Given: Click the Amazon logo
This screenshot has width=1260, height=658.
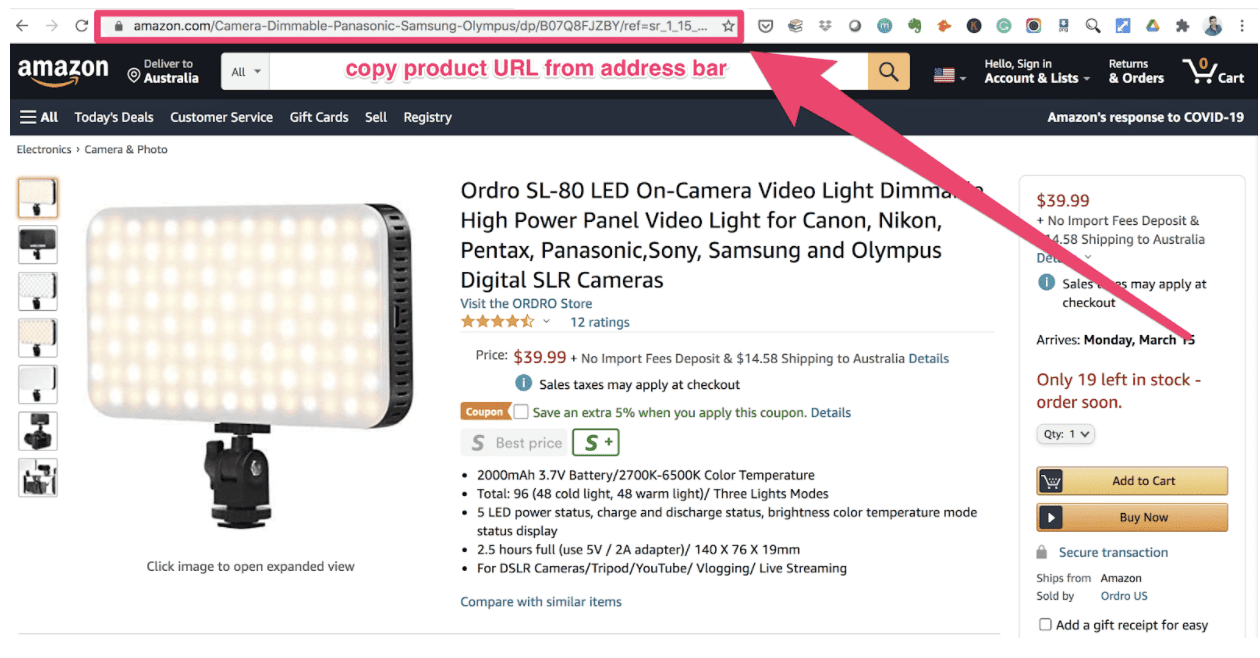Looking at the screenshot, I should click(x=63, y=71).
